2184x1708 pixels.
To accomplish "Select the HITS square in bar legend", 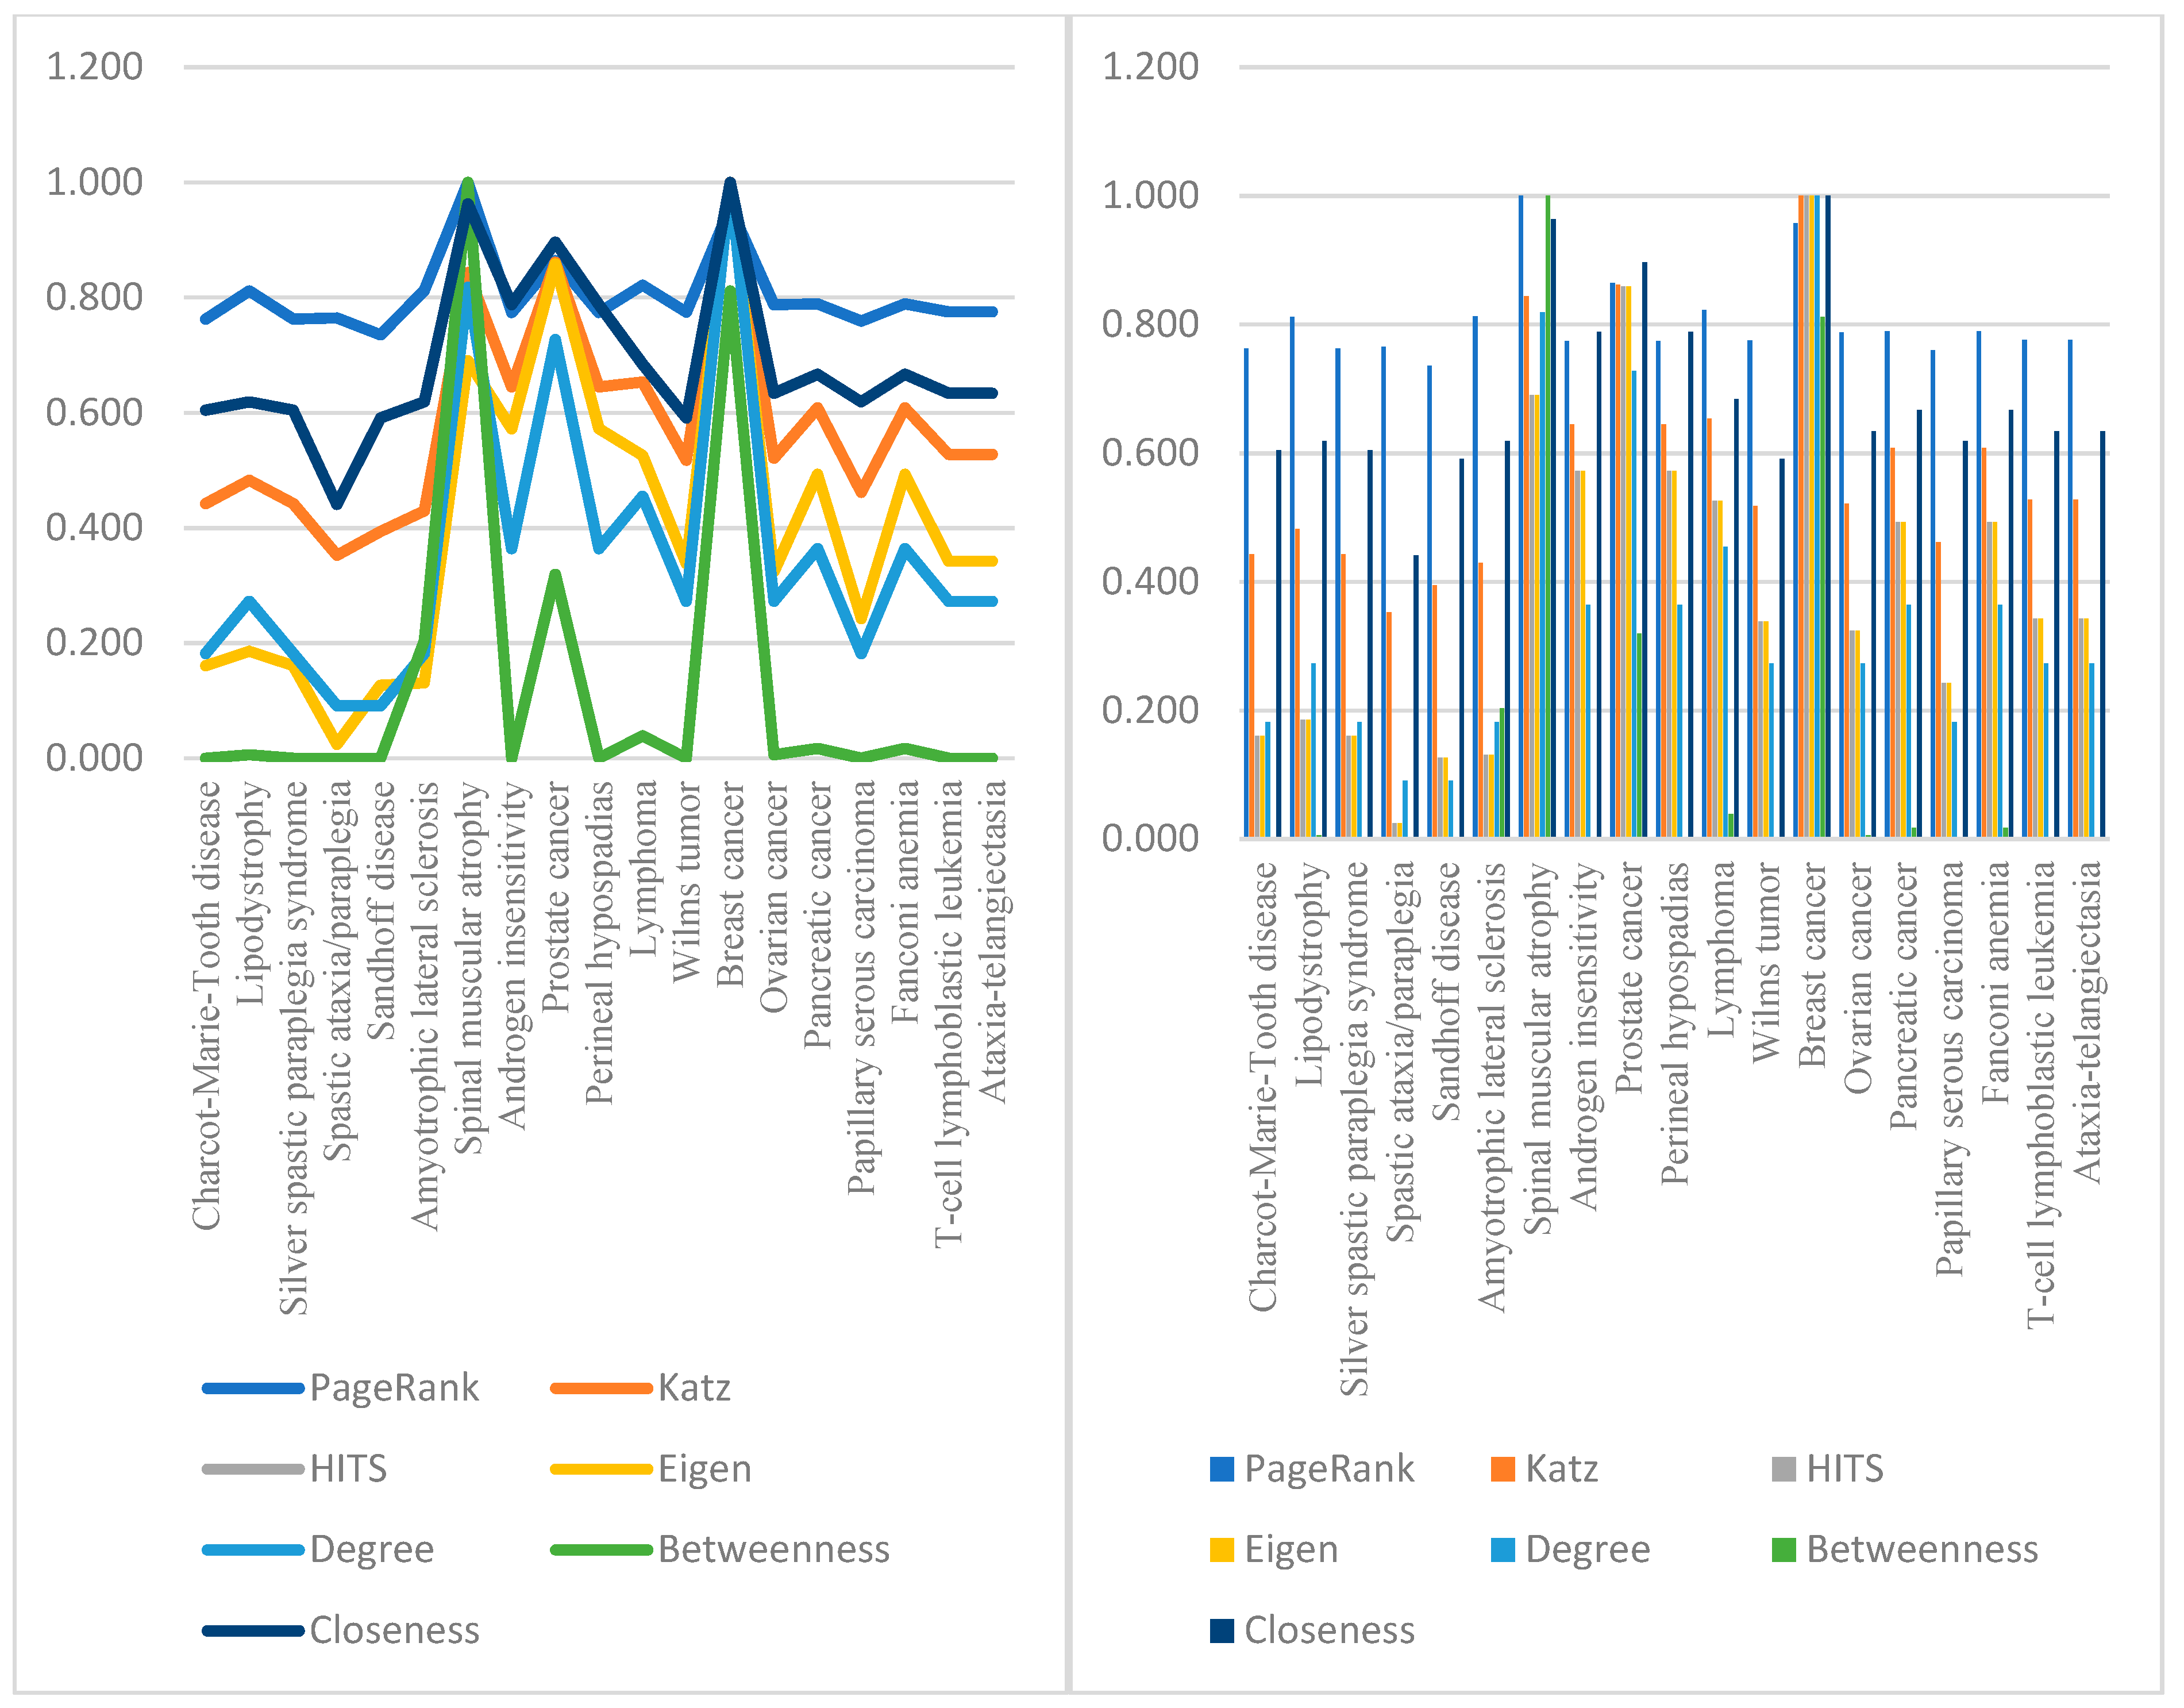I will point(1783,1469).
